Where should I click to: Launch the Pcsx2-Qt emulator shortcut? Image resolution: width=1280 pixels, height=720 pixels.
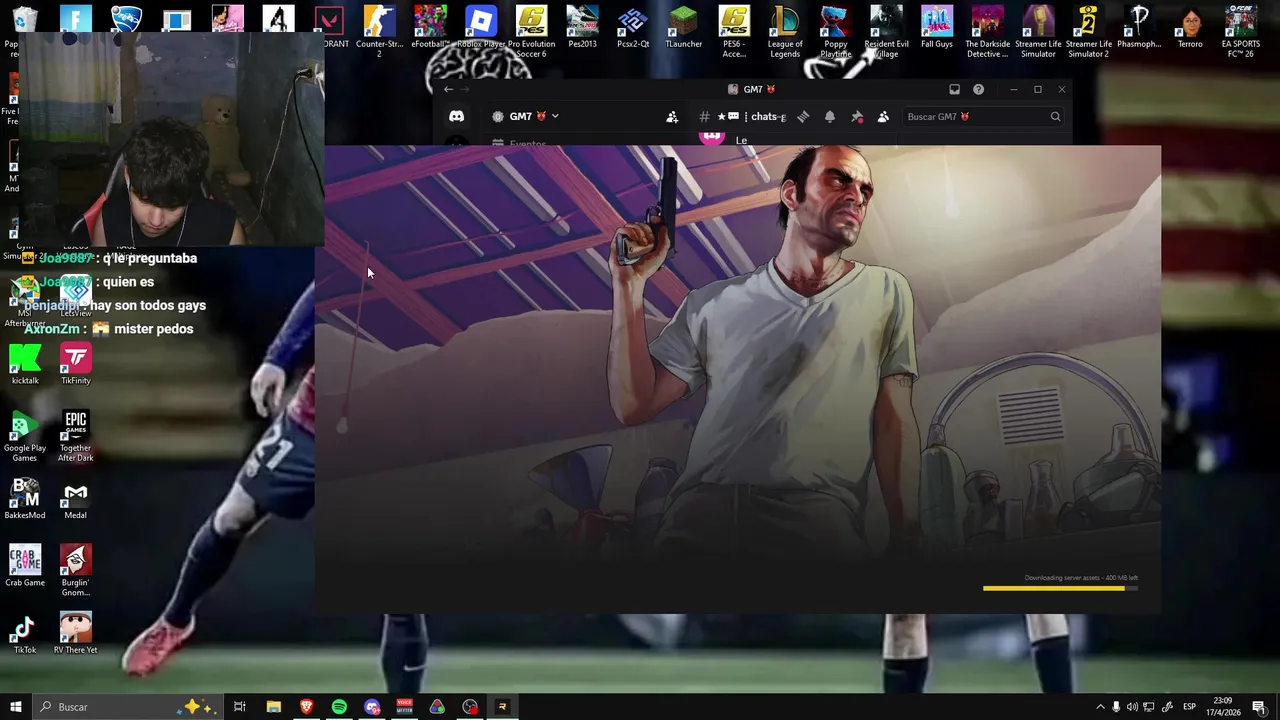click(633, 27)
